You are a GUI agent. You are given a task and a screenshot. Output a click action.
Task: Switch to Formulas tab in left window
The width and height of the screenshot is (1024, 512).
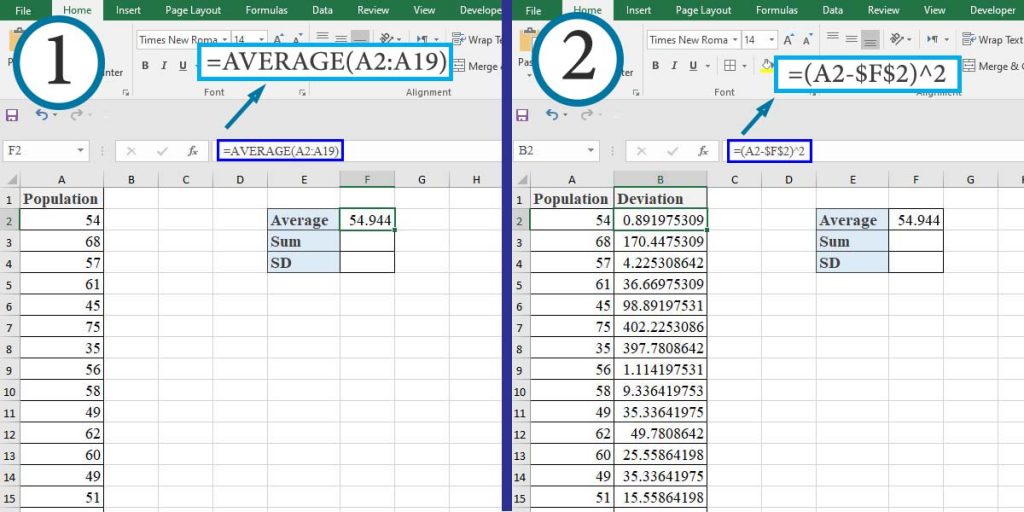[x=266, y=10]
